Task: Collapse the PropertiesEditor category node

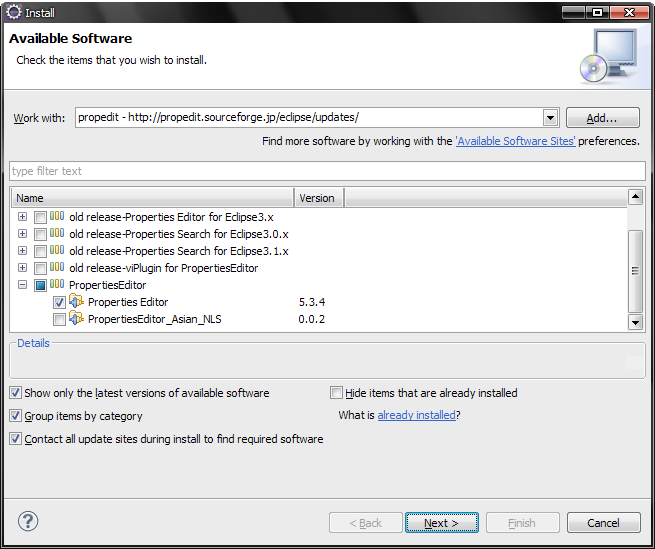Action: 23,285
